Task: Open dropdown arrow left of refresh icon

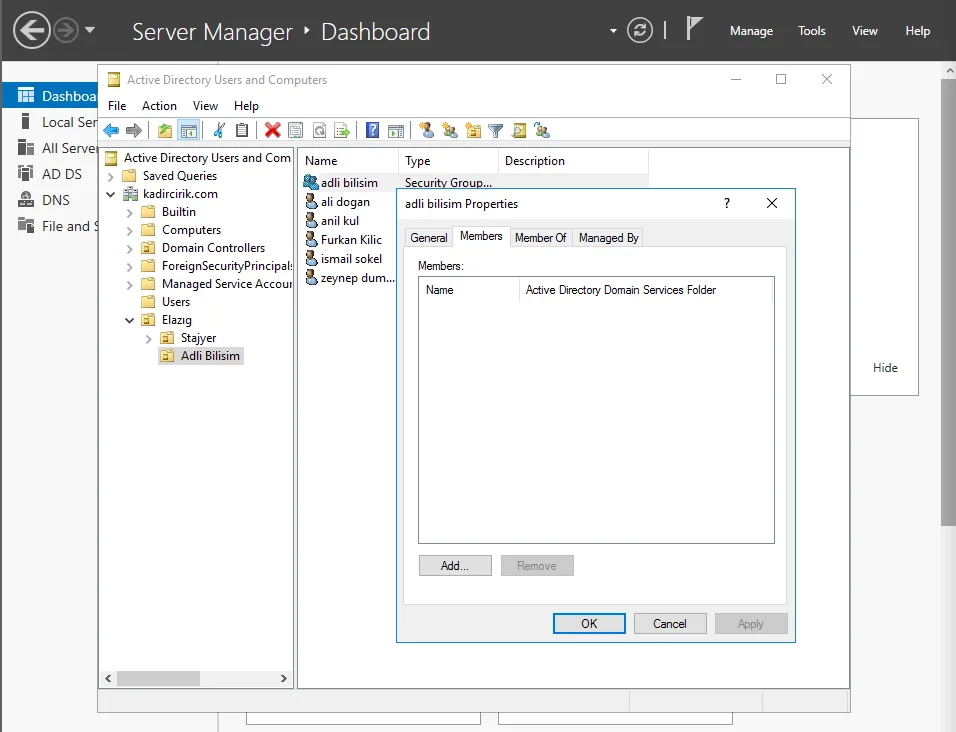Action: tap(613, 30)
